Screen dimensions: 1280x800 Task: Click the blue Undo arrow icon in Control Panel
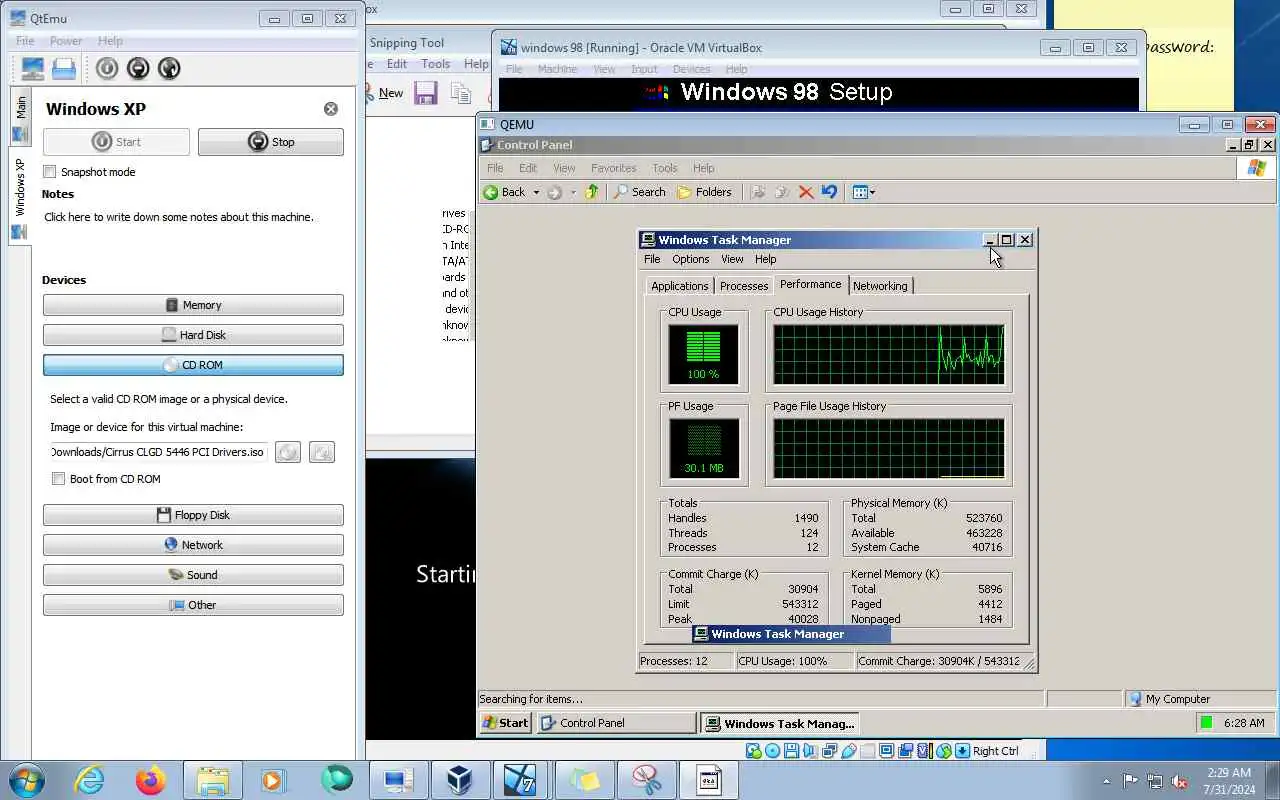coord(829,192)
